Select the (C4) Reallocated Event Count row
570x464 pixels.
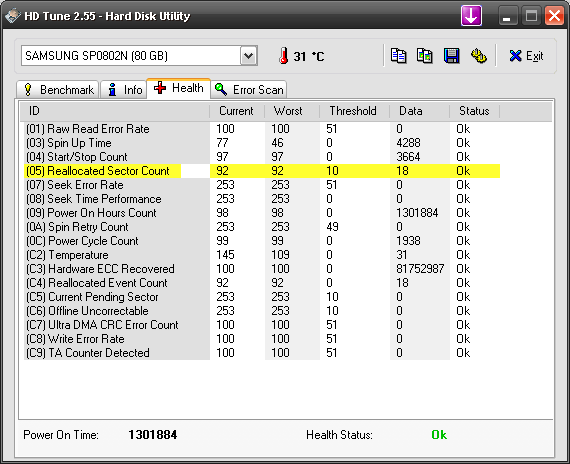(262, 283)
